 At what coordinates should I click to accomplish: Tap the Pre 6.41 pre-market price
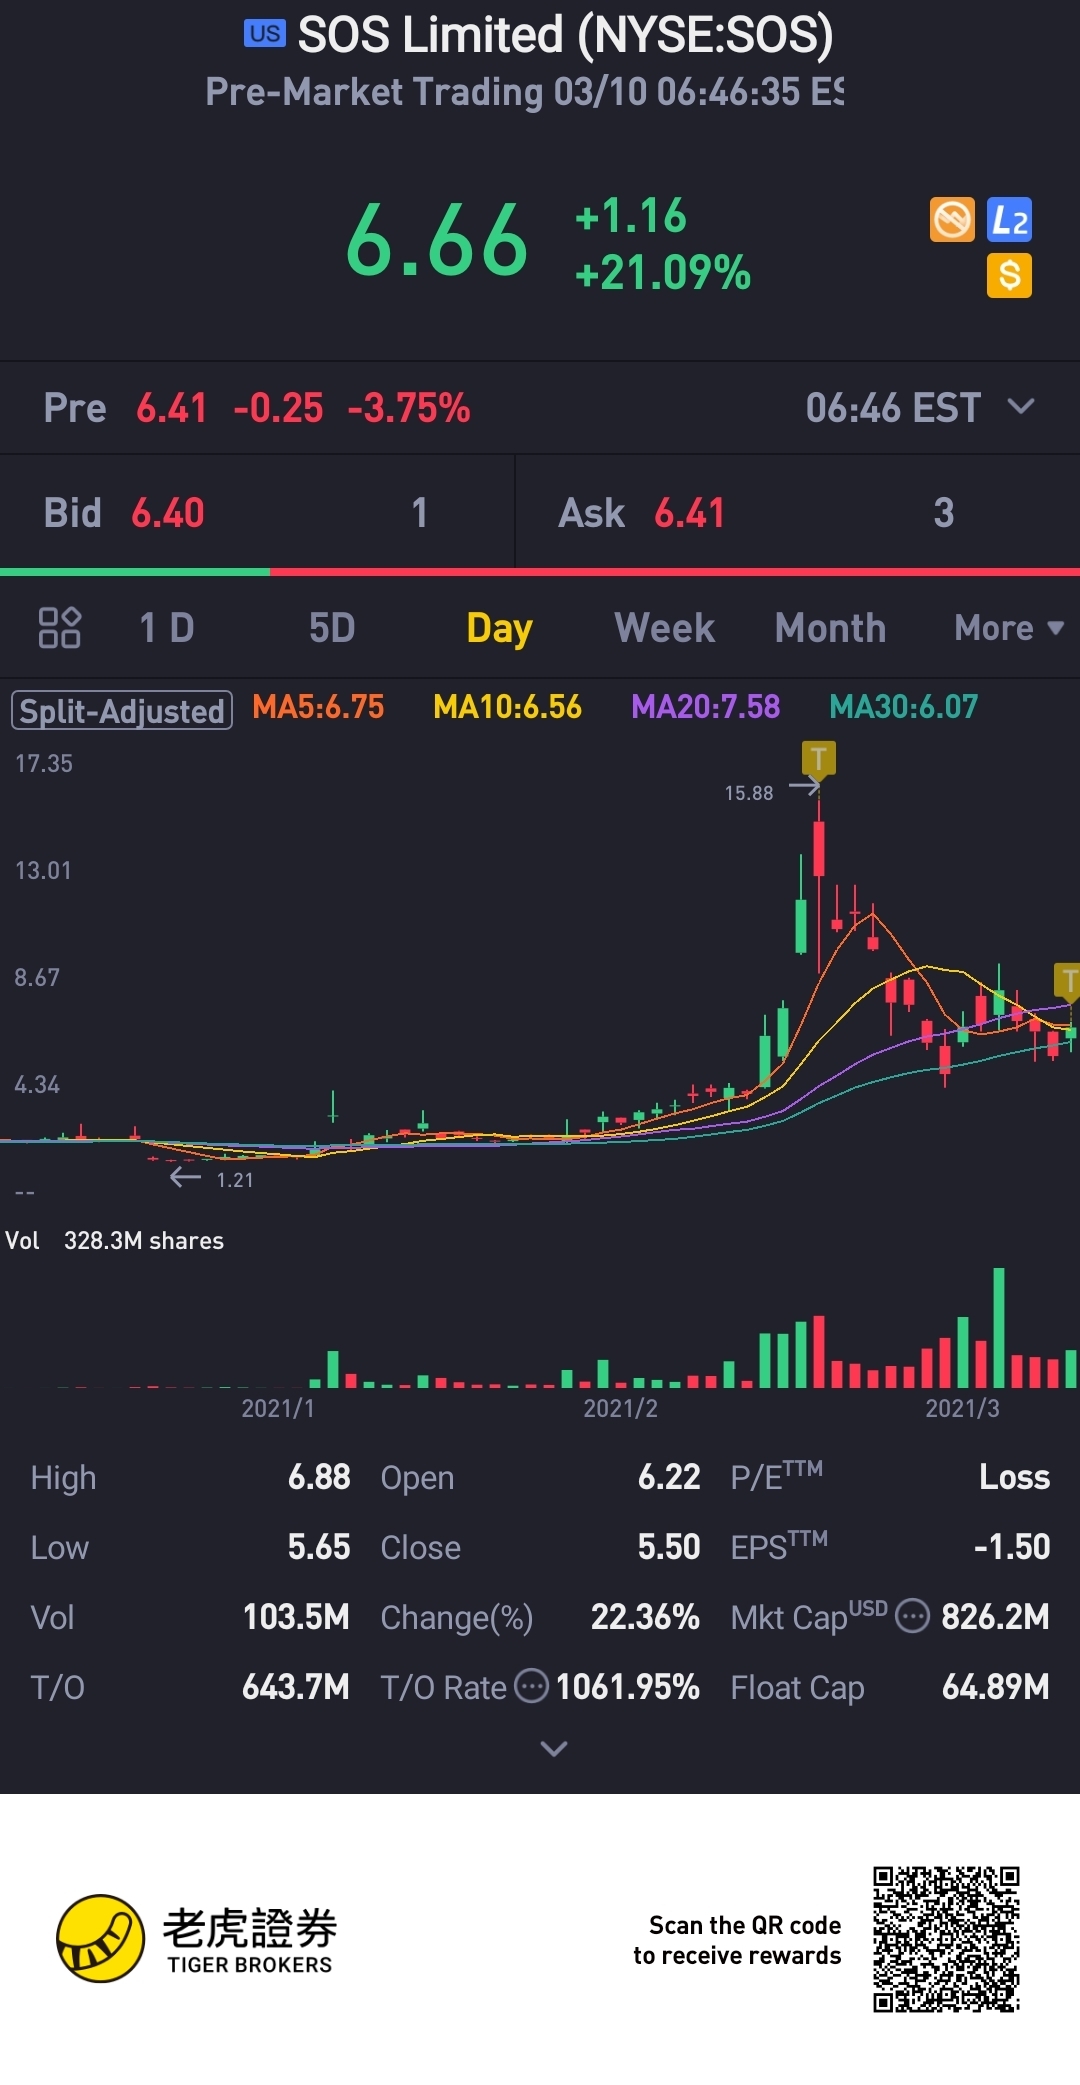[171, 408]
